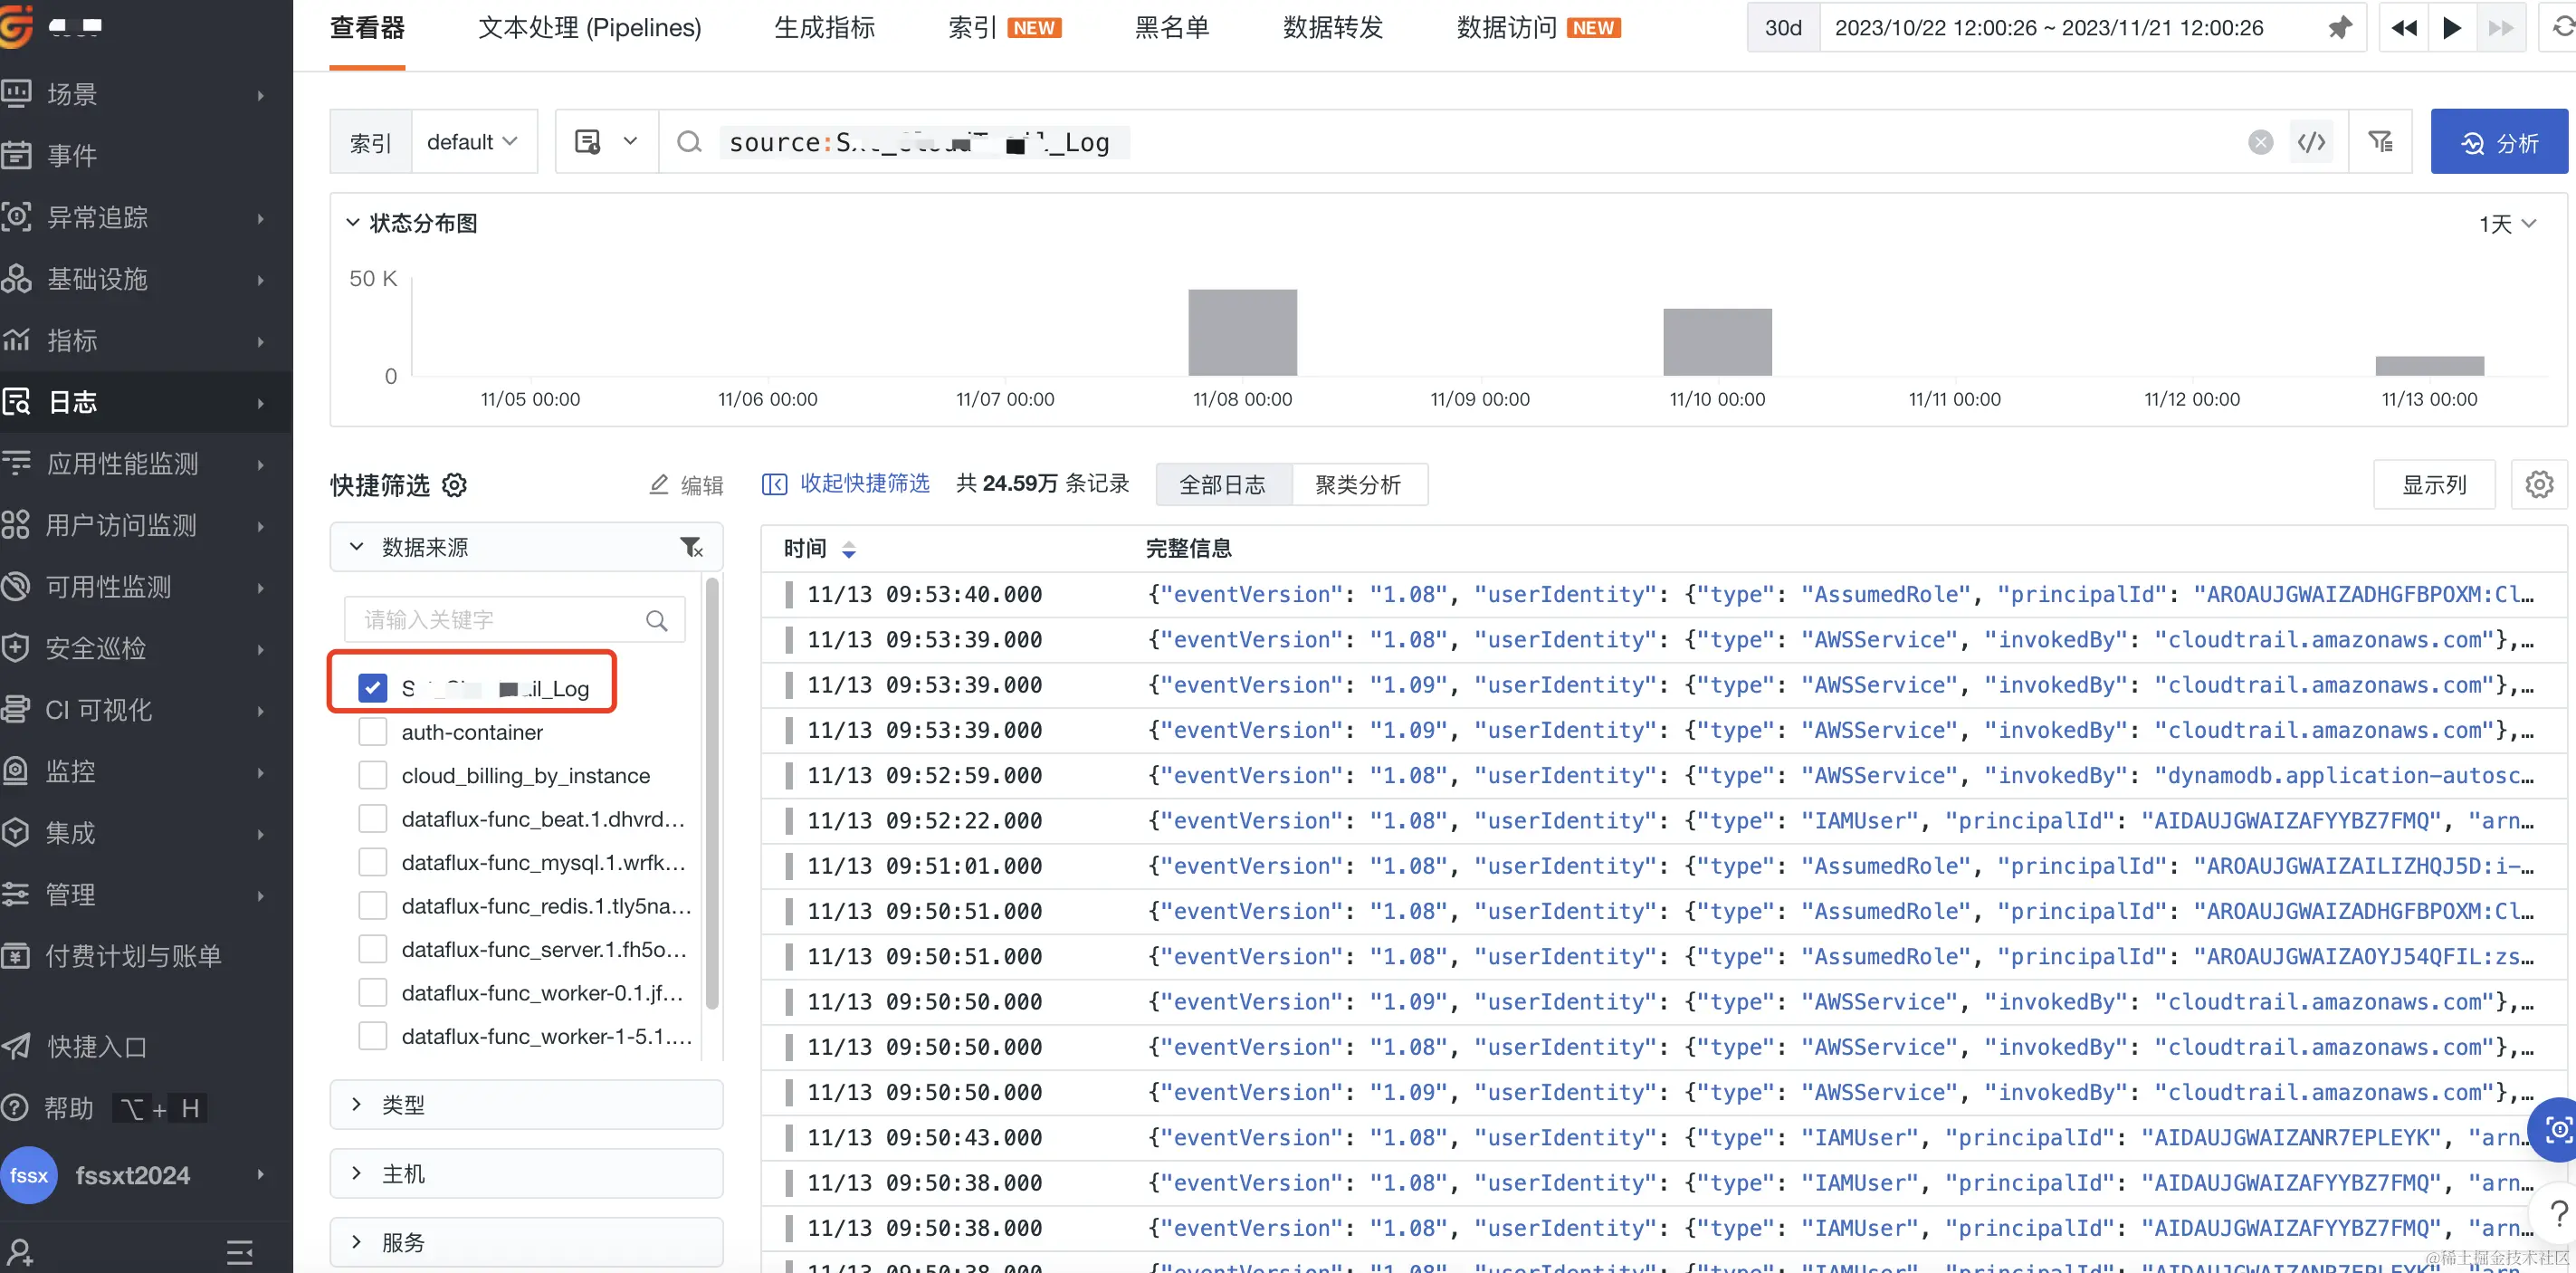Click the pin time range icon

2339,28
